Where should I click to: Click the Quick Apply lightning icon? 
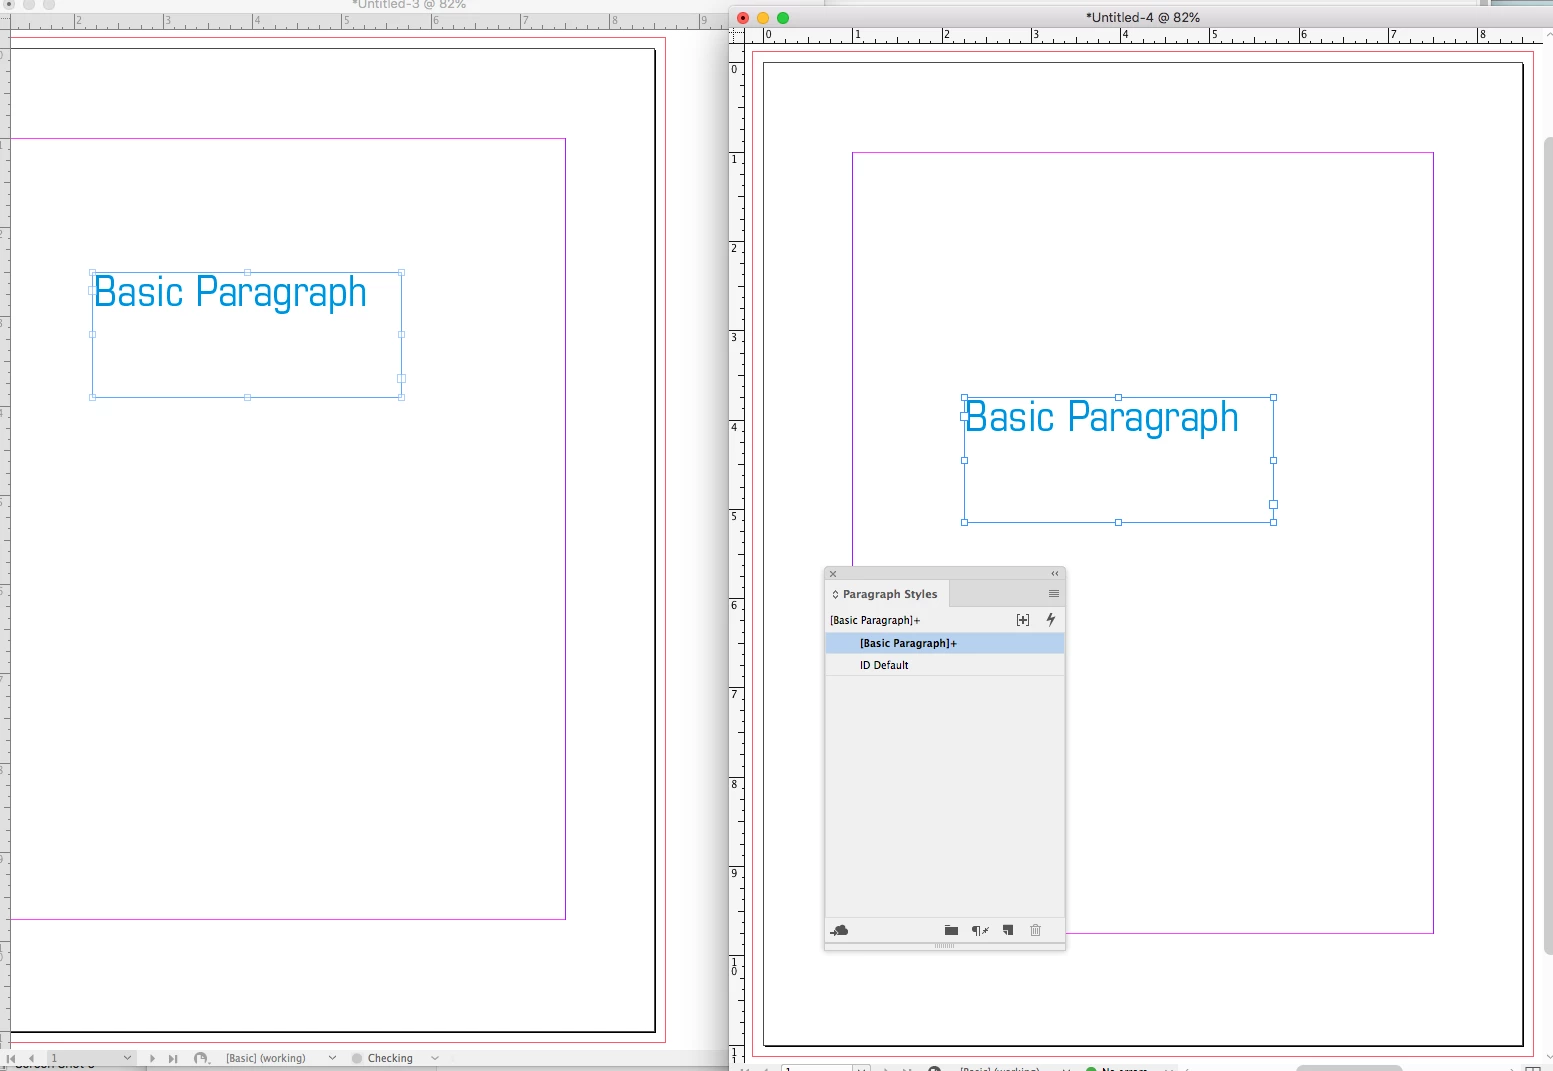(1051, 620)
